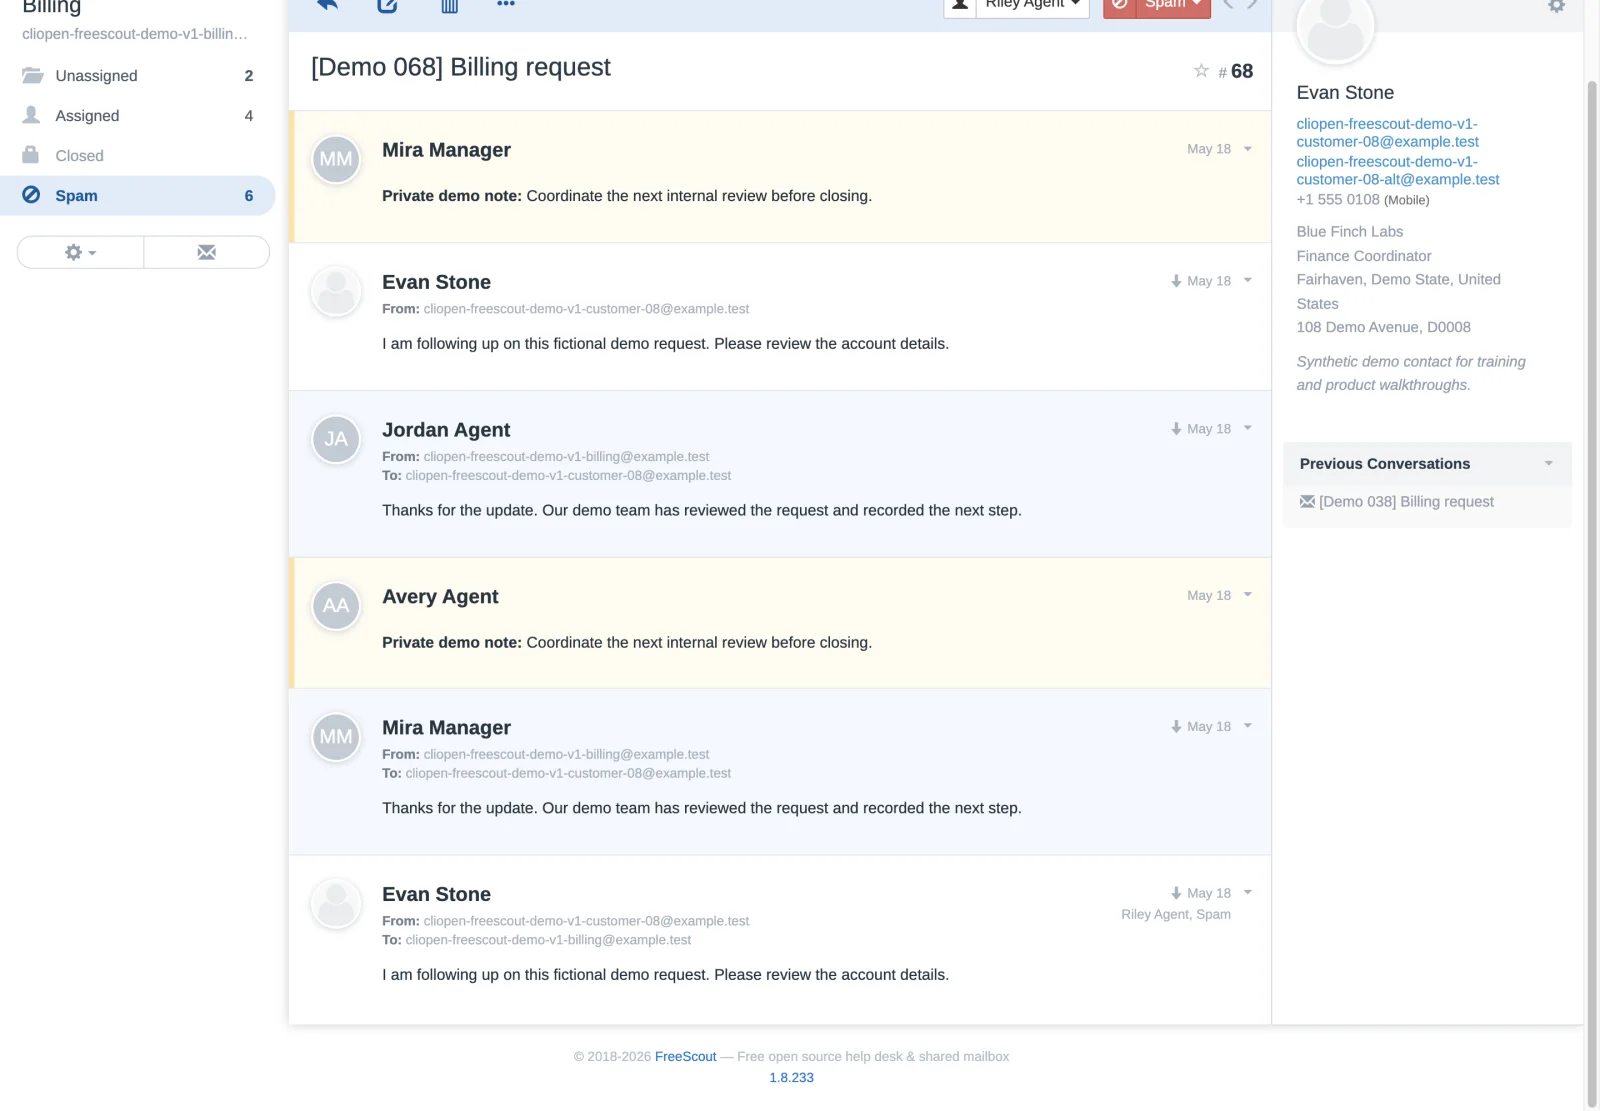
Task: Click the Blue Finch Labs company text
Action: (1350, 232)
